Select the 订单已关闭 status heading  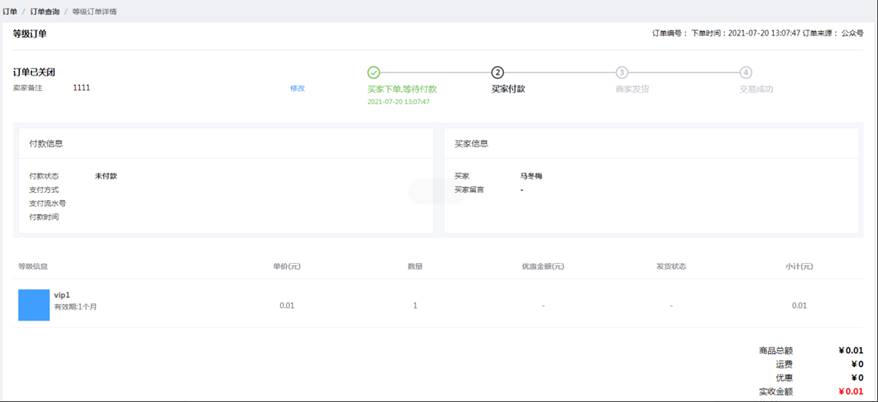click(x=34, y=73)
